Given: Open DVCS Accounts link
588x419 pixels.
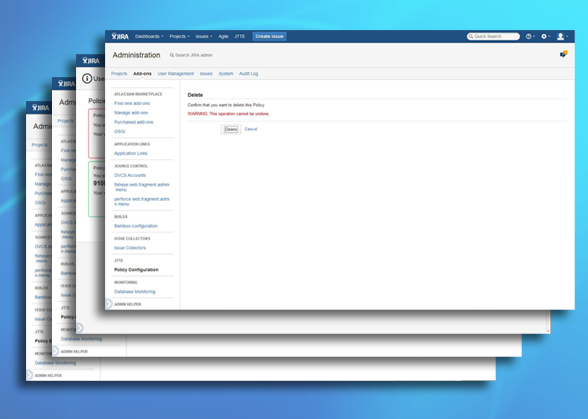Looking at the screenshot, I should pyautogui.click(x=130, y=175).
